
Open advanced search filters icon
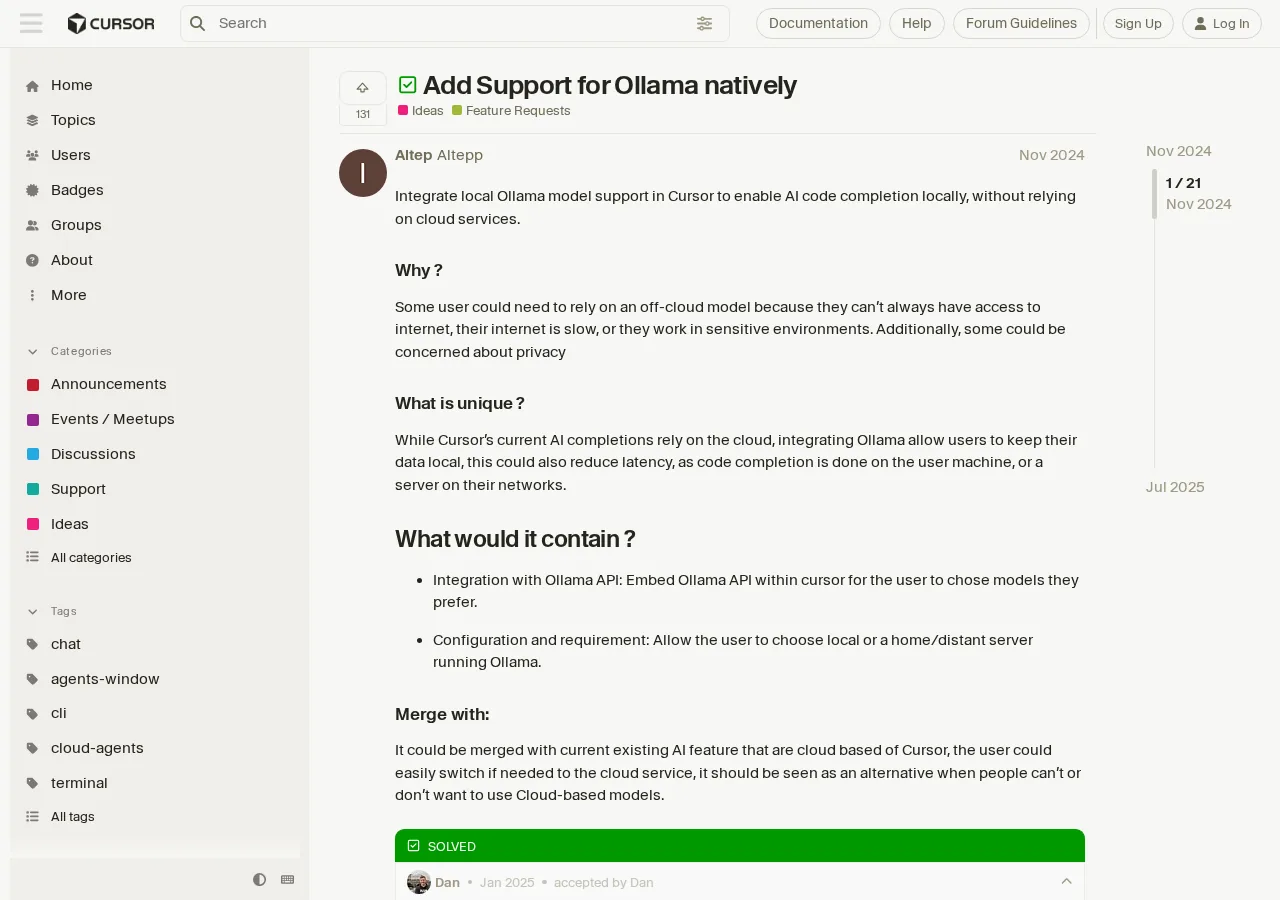705,23
